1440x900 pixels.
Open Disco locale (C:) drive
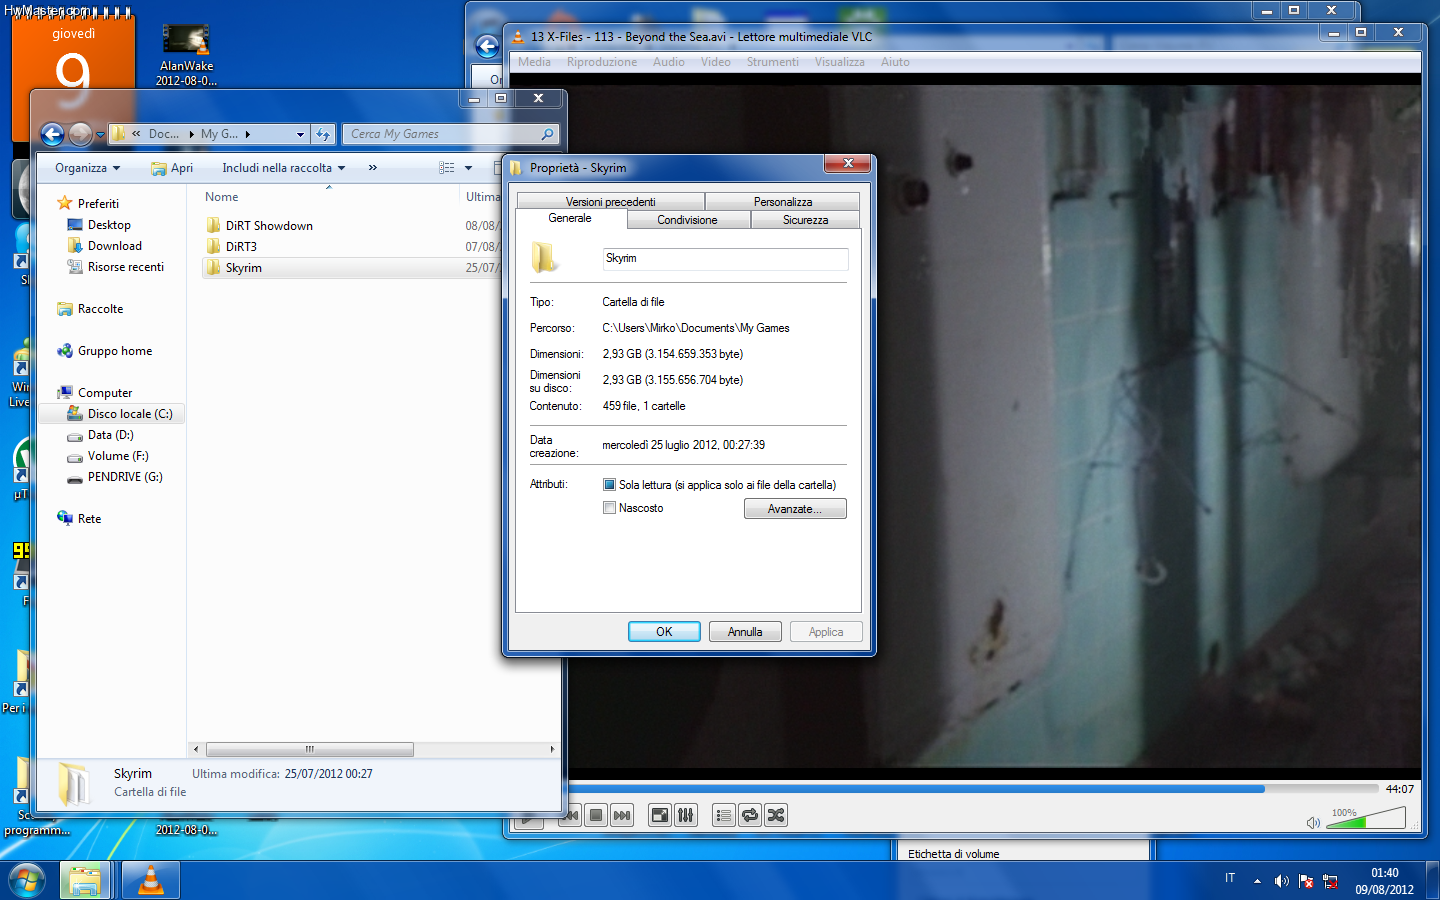point(130,414)
